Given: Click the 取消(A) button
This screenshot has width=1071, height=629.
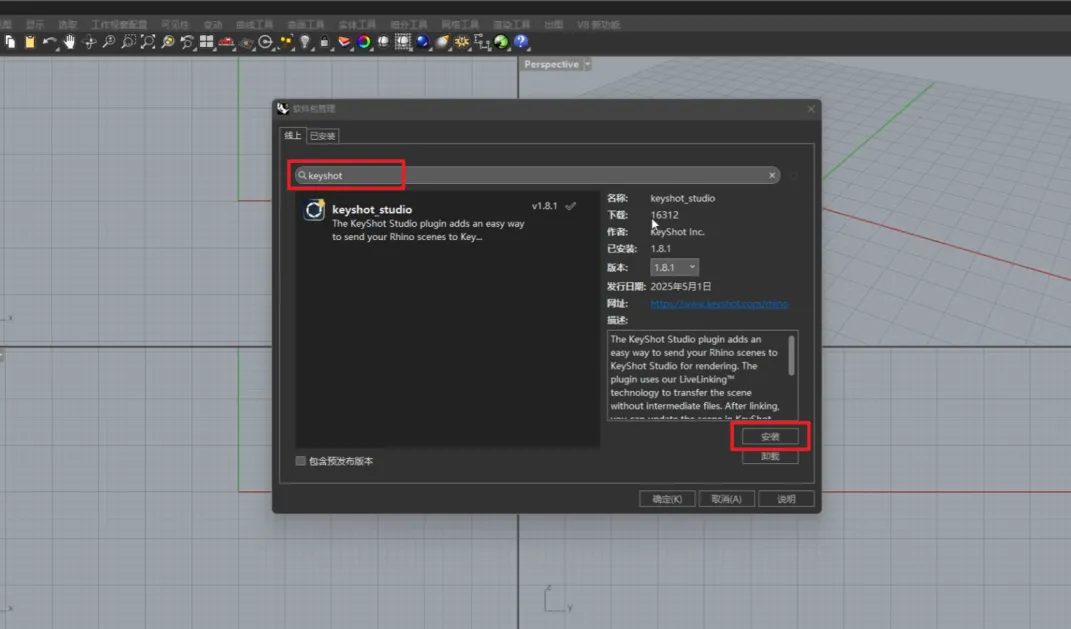Looking at the screenshot, I should [x=726, y=499].
